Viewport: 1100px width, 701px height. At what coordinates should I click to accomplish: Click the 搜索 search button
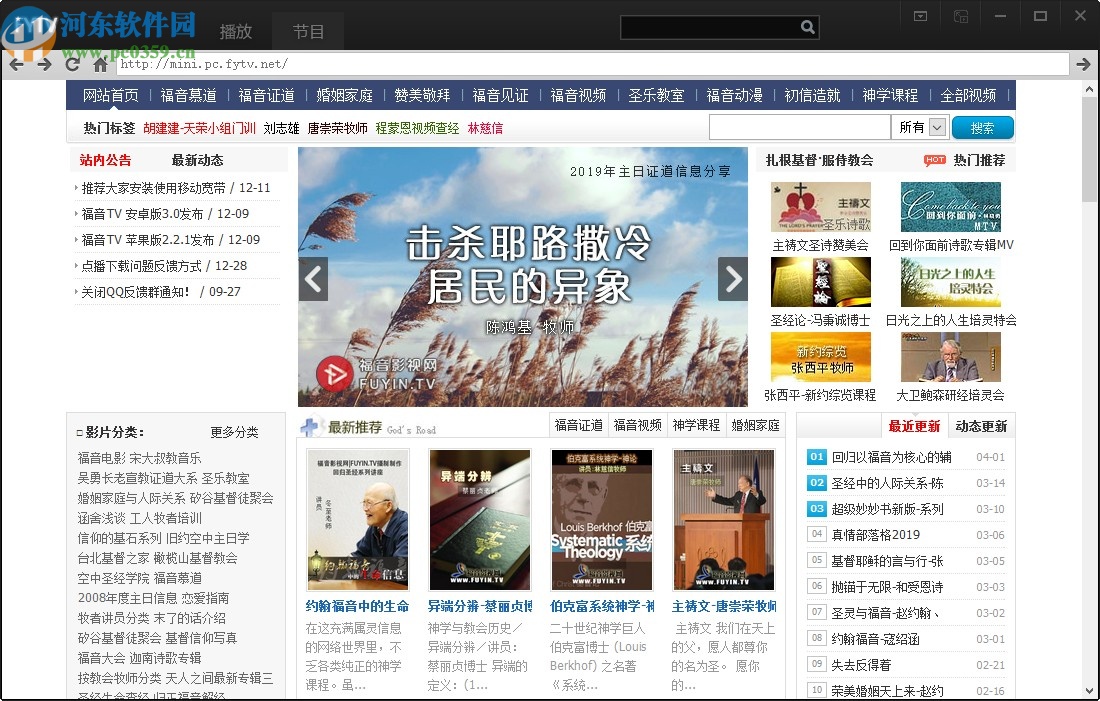tap(981, 127)
